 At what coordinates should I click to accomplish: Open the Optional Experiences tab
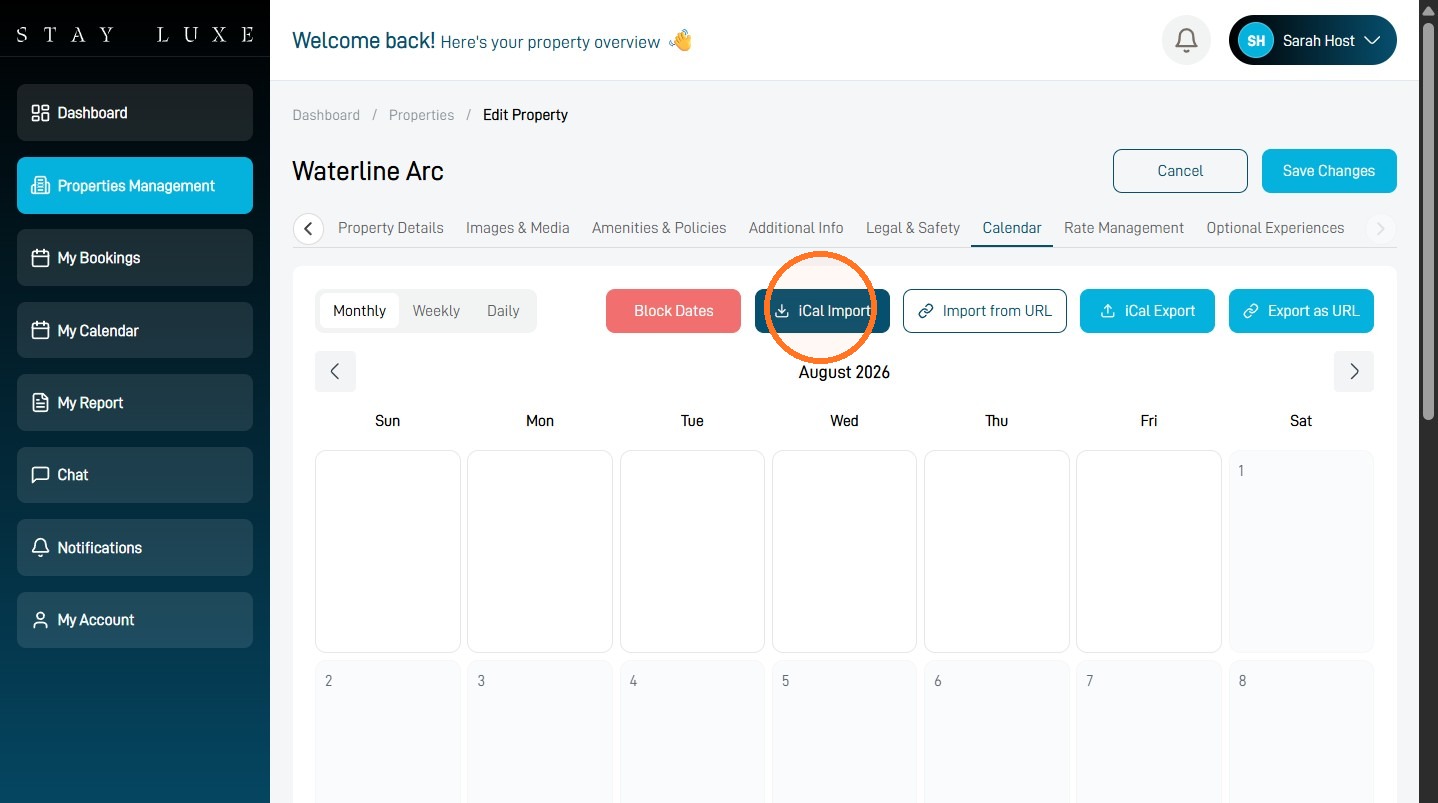click(1275, 228)
